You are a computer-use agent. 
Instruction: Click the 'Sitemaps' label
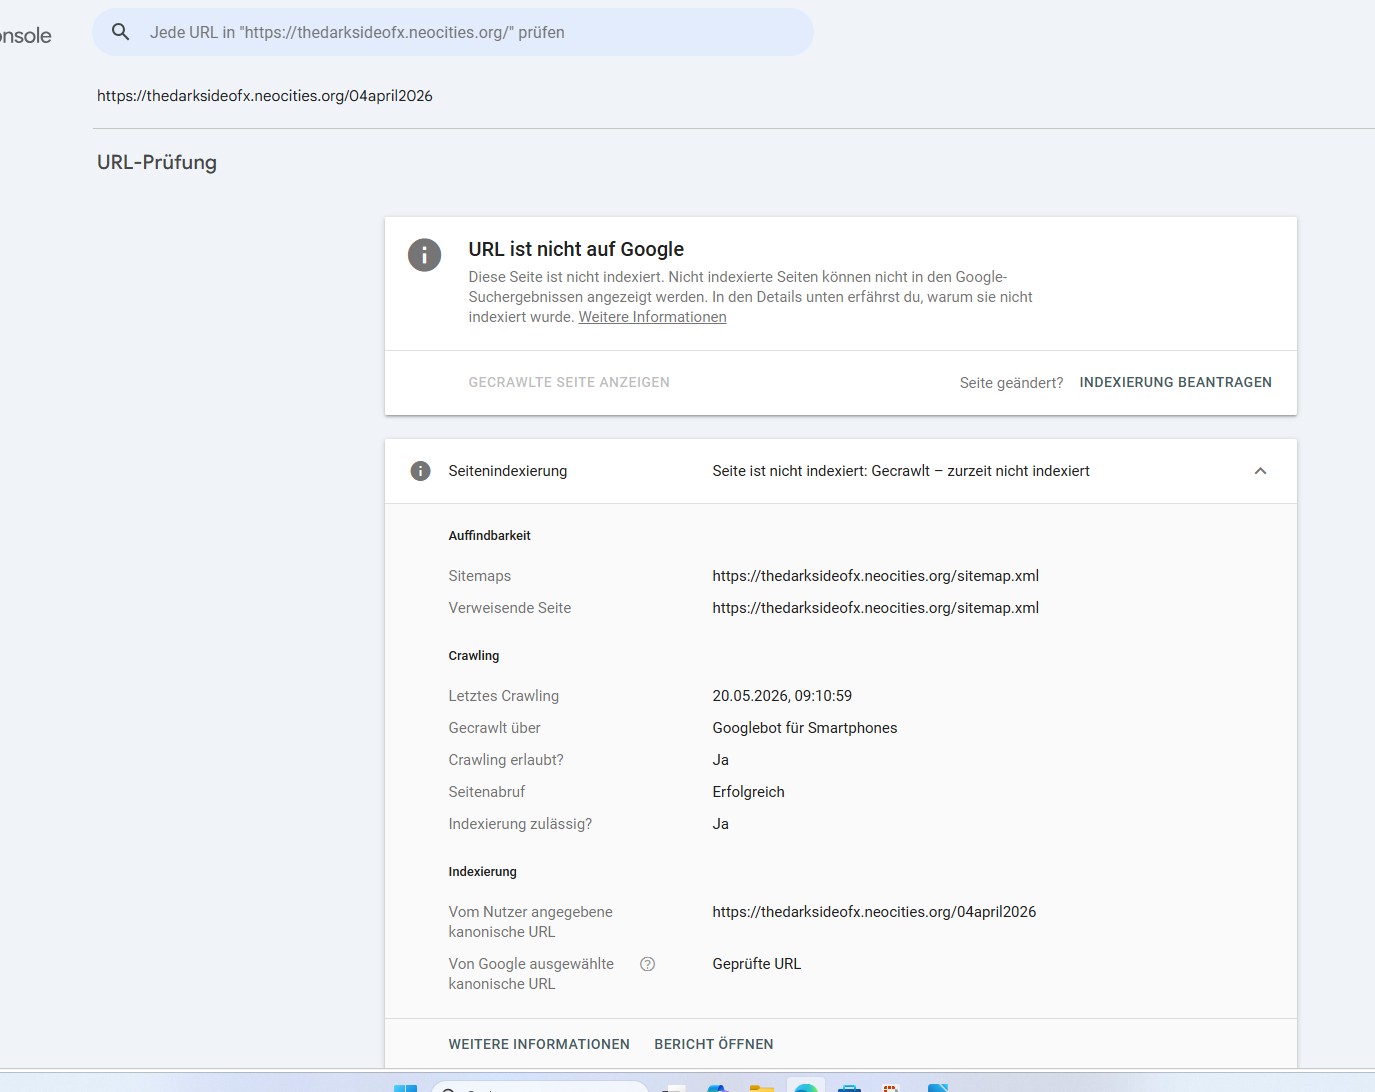(479, 576)
